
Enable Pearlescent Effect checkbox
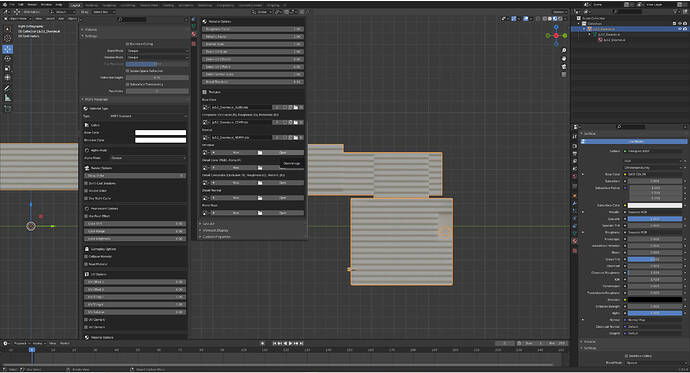86,216
